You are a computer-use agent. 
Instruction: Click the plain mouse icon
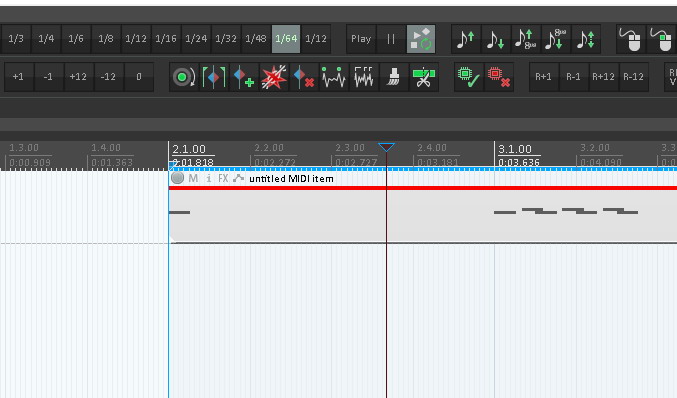[x=631, y=39]
